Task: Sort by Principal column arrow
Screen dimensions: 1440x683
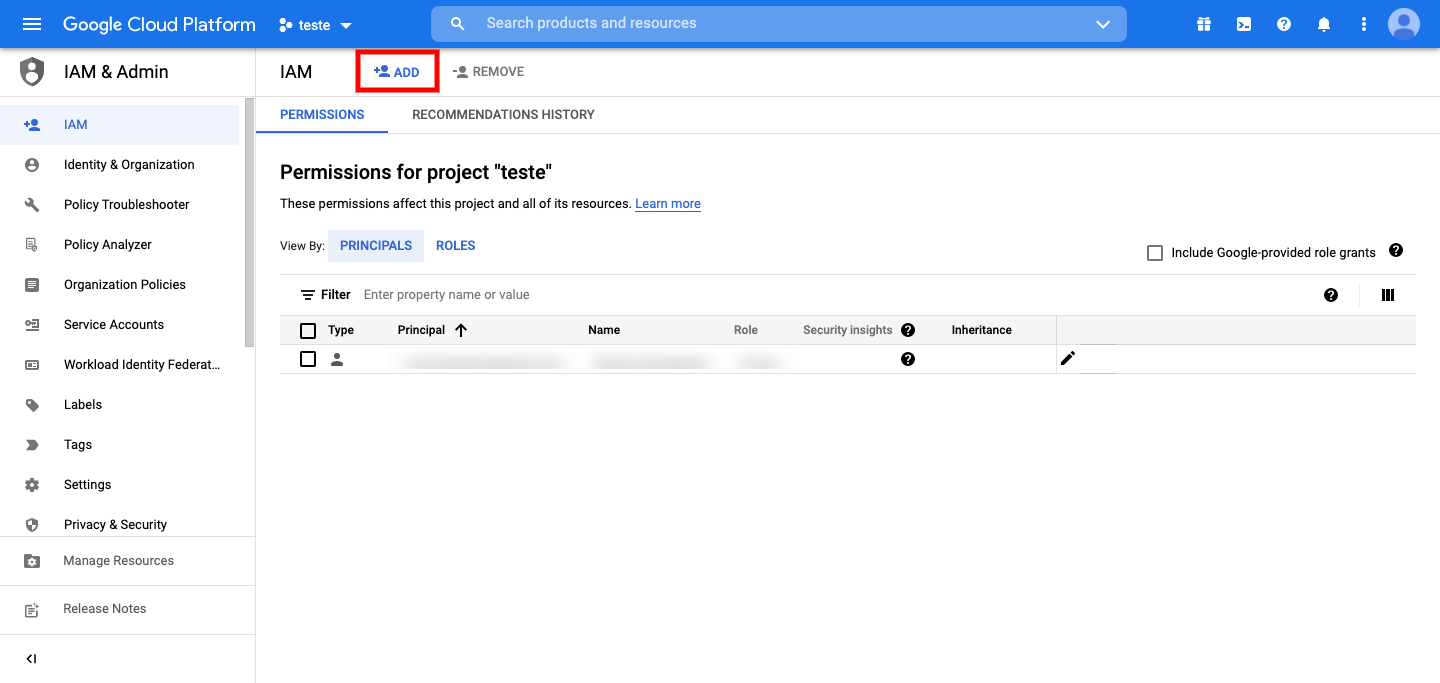Action: pos(461,330)
